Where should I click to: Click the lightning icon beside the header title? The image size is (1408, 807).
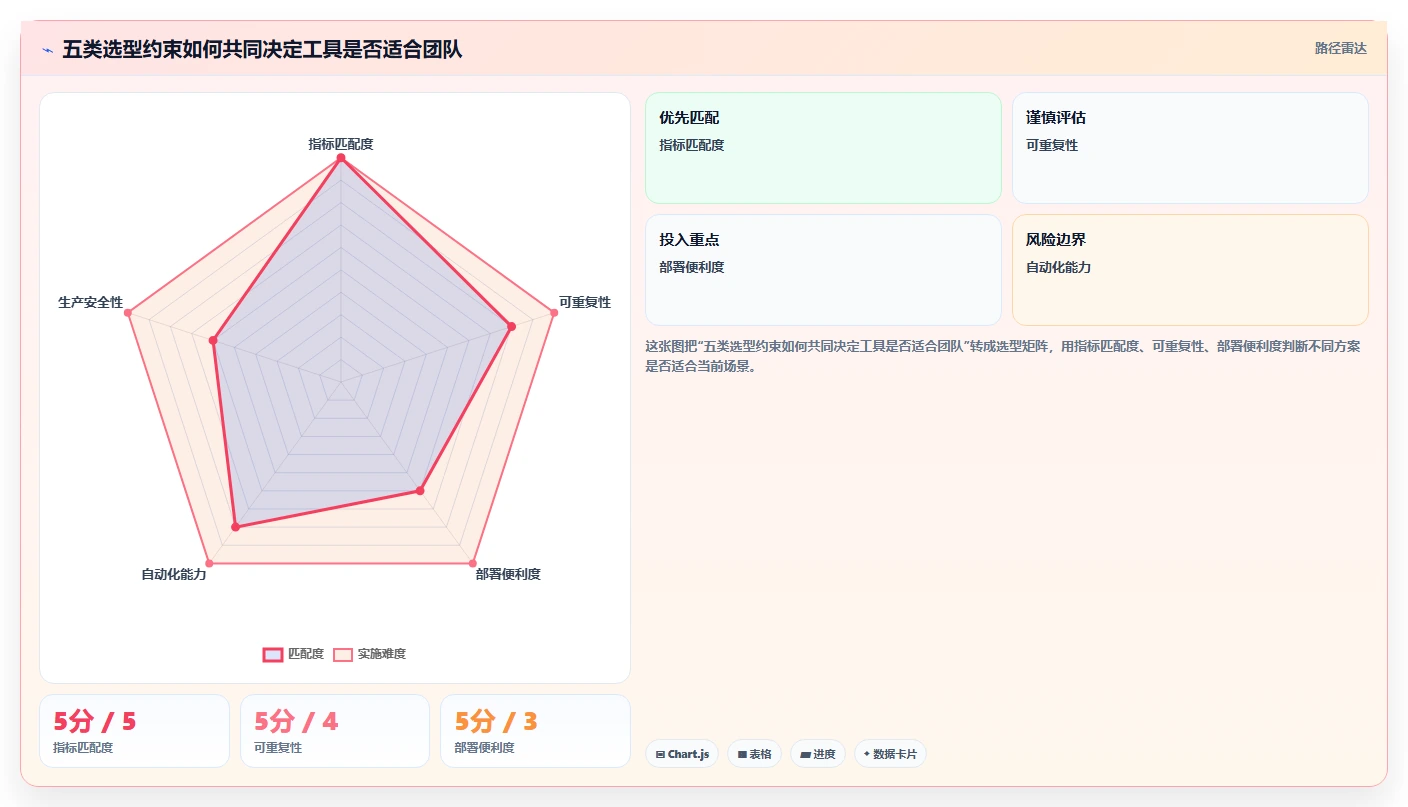[x=47, y=49]
